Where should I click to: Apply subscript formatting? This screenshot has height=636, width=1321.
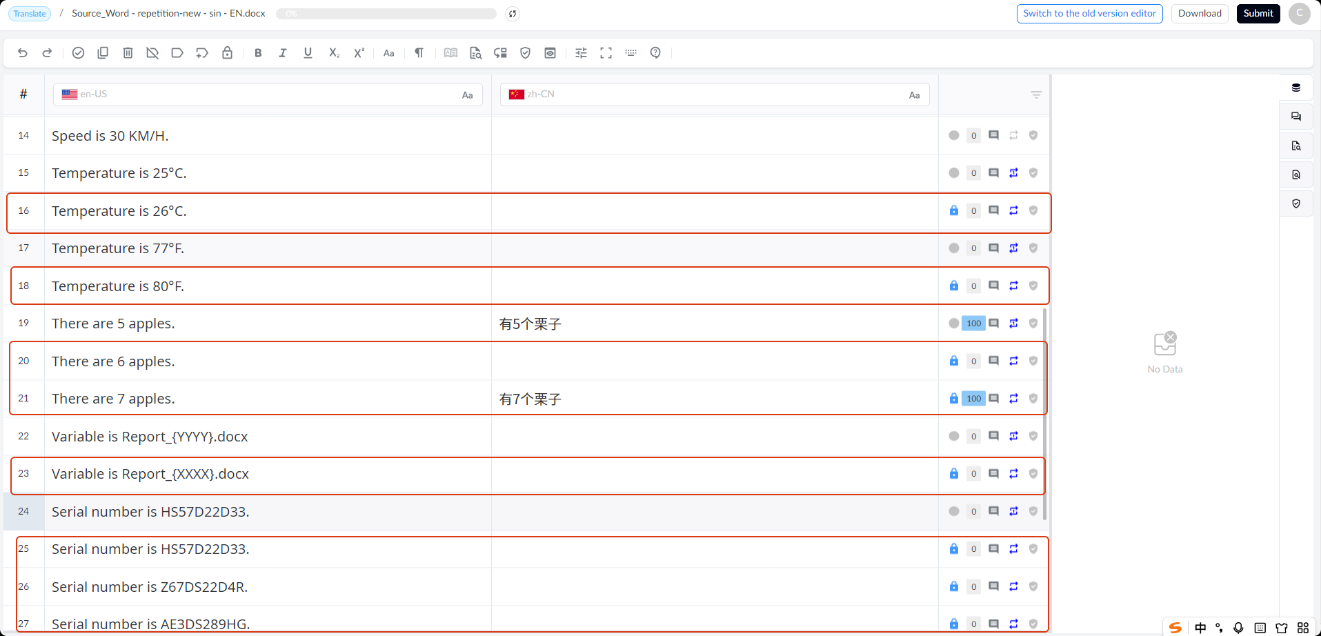[x=334, y=53]
